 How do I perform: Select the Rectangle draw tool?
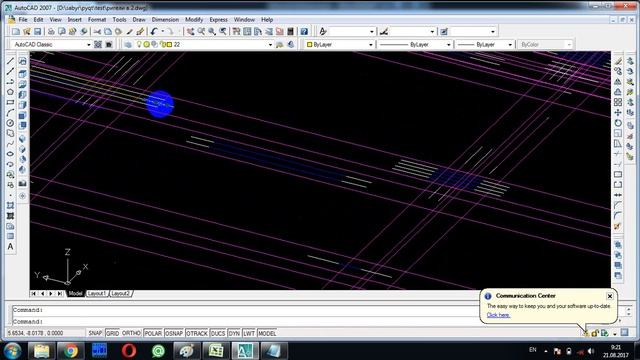pyautogui.click(x=10, y=102)
